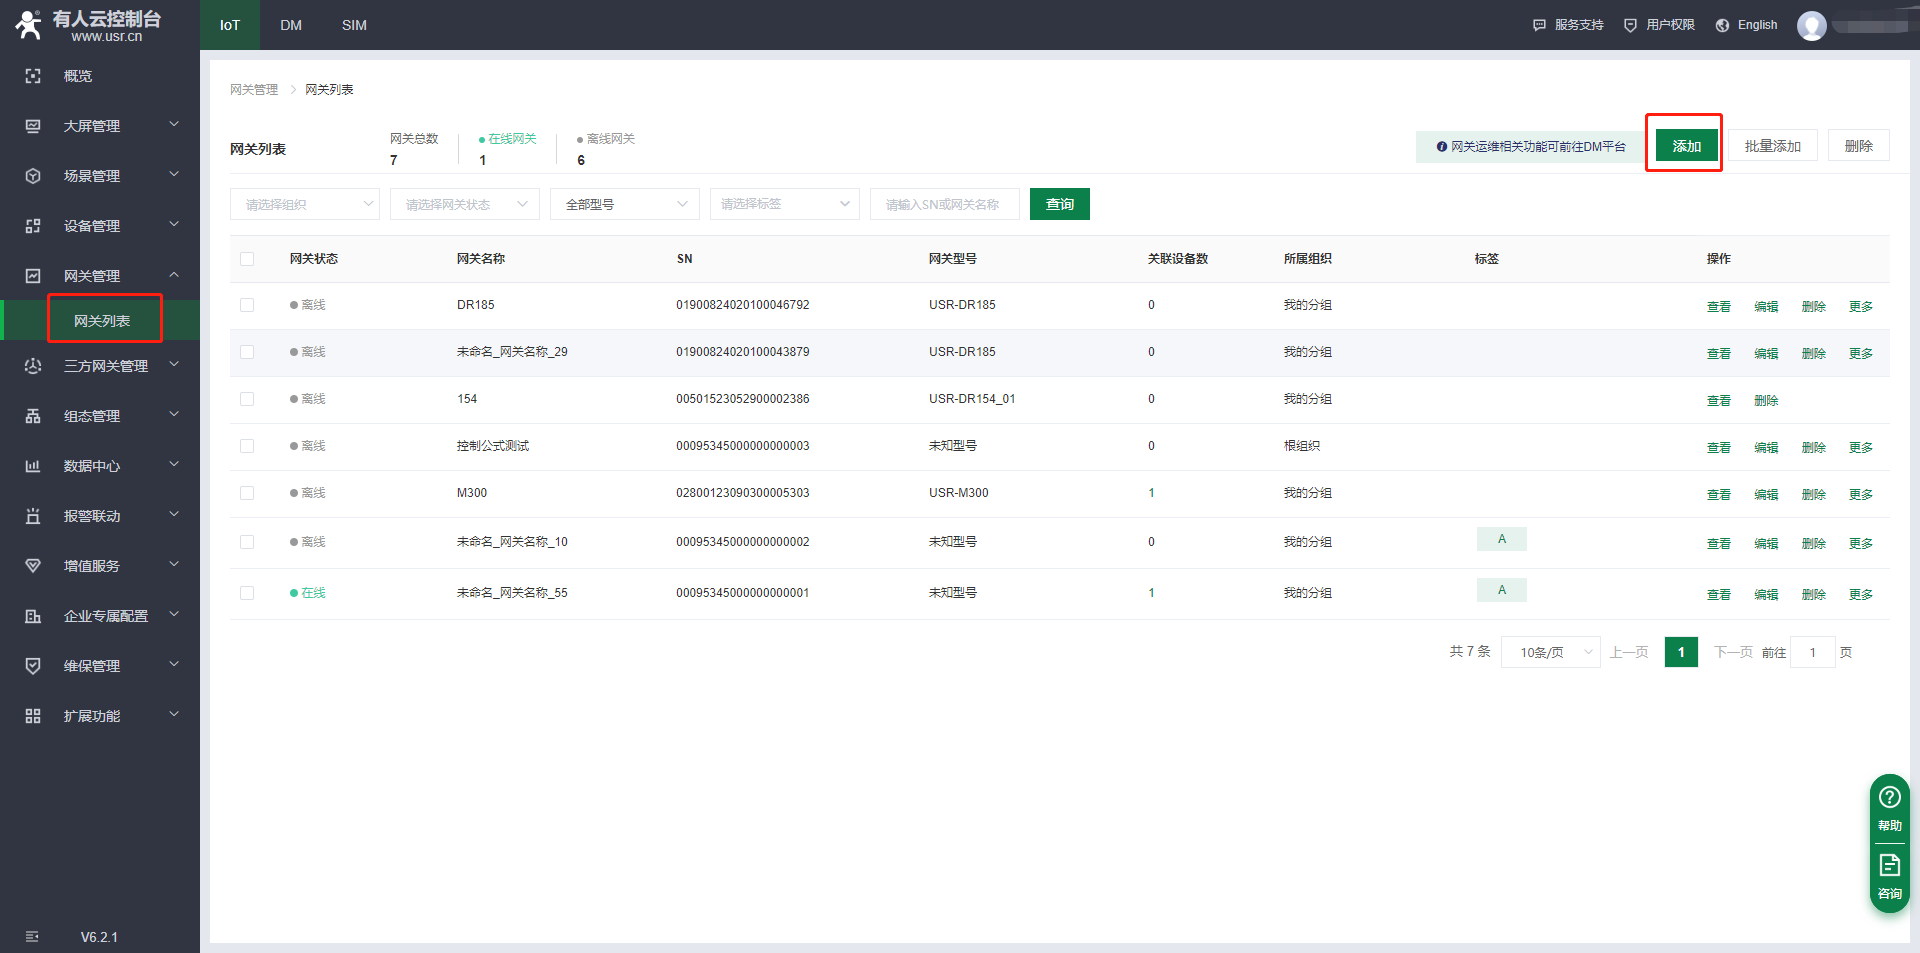Collapse sidebar using bottom-left menu icon
The height and width of the screenshot is (953, 1920).
pyautogui.click(x=32, y=937)
